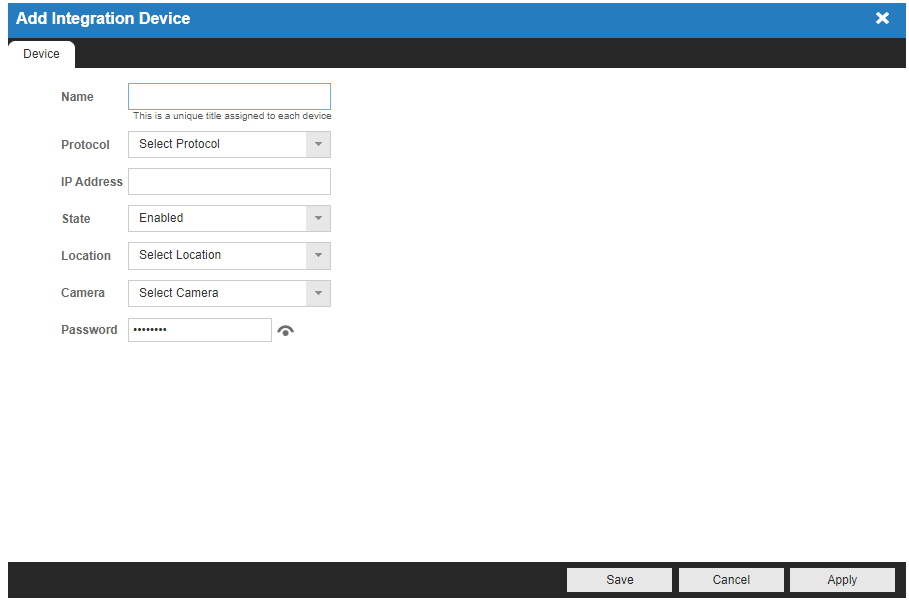This screenshot has height=606, width=909.
Task: Click the IP Address input field
Action: 228,181
